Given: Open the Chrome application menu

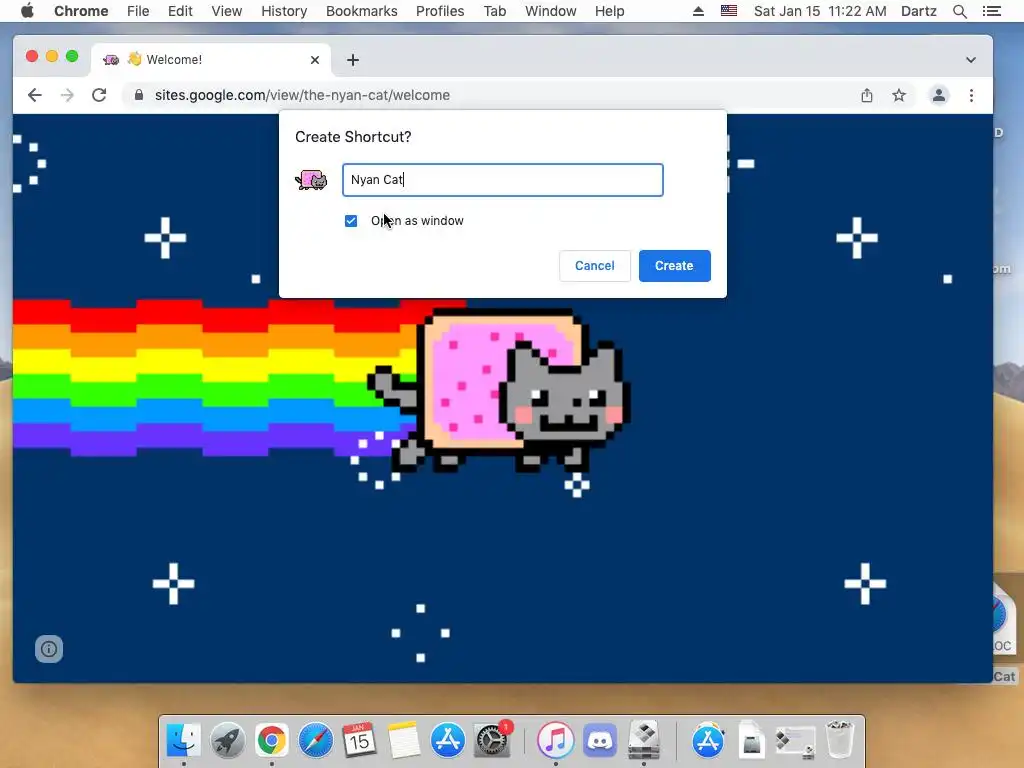Looking at the screenshot, I should [81, 11].
